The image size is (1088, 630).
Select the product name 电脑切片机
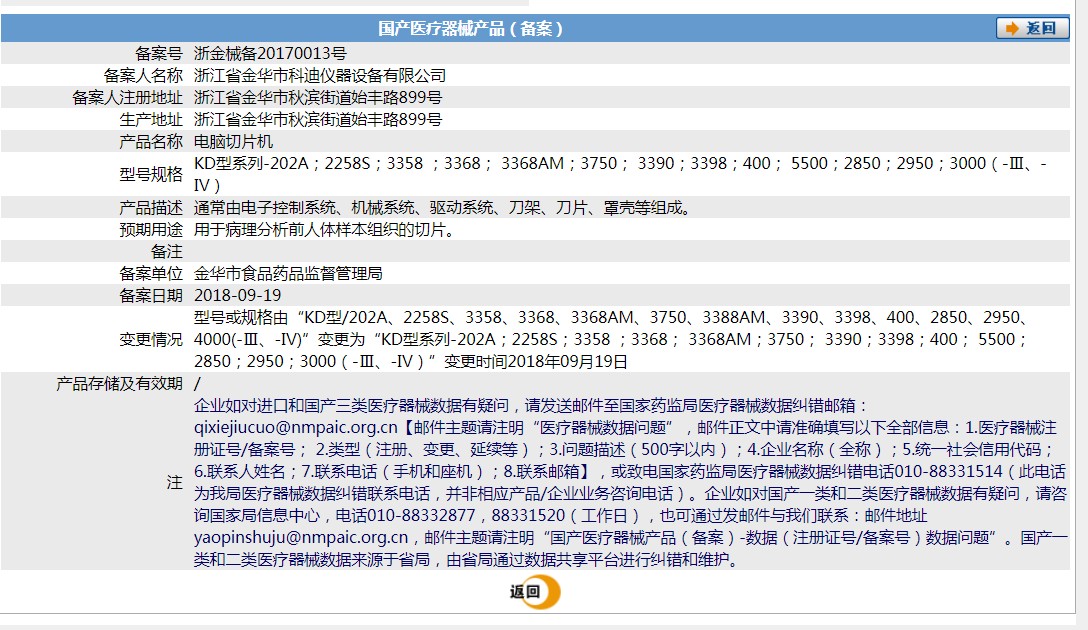pyautogui.click(x=233, y=142)
